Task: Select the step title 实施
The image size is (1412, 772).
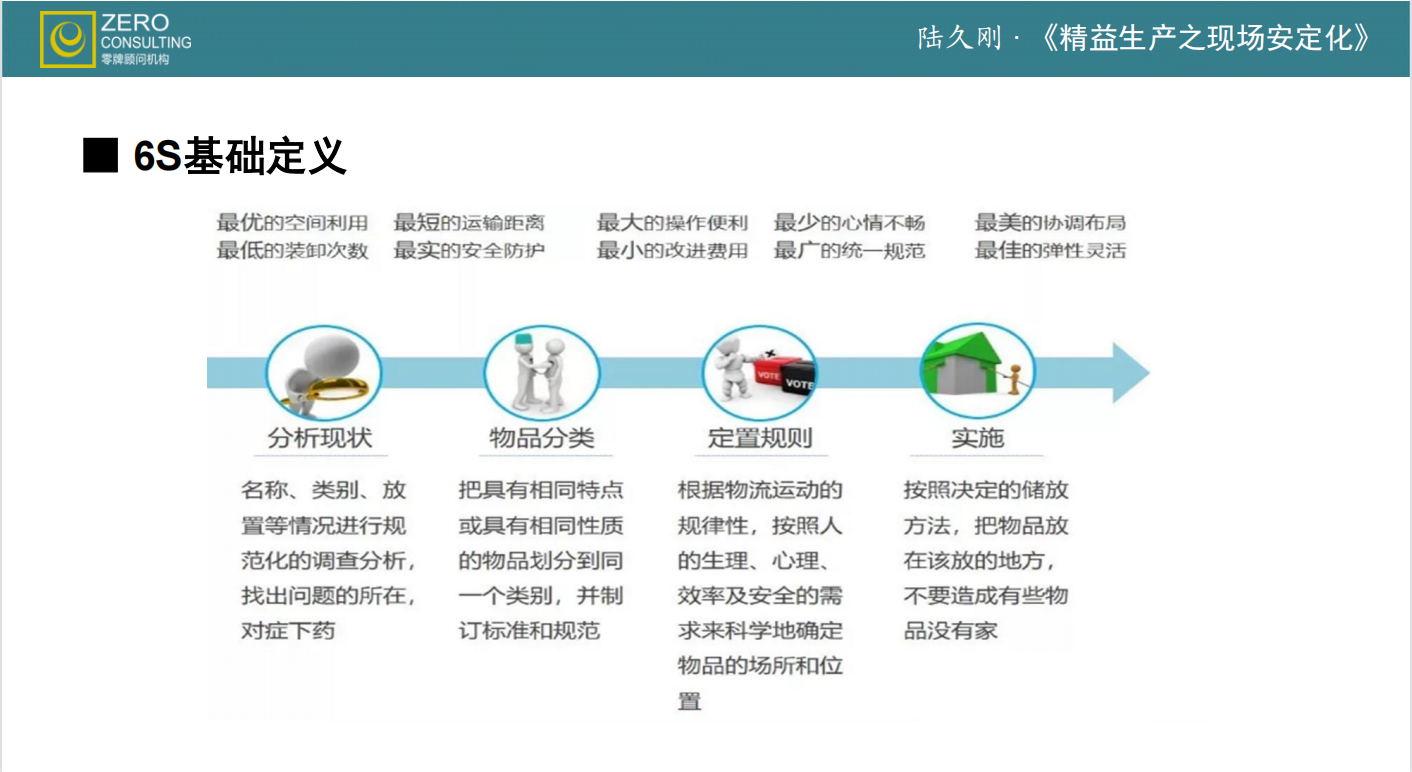Action: tap(977, 438)
